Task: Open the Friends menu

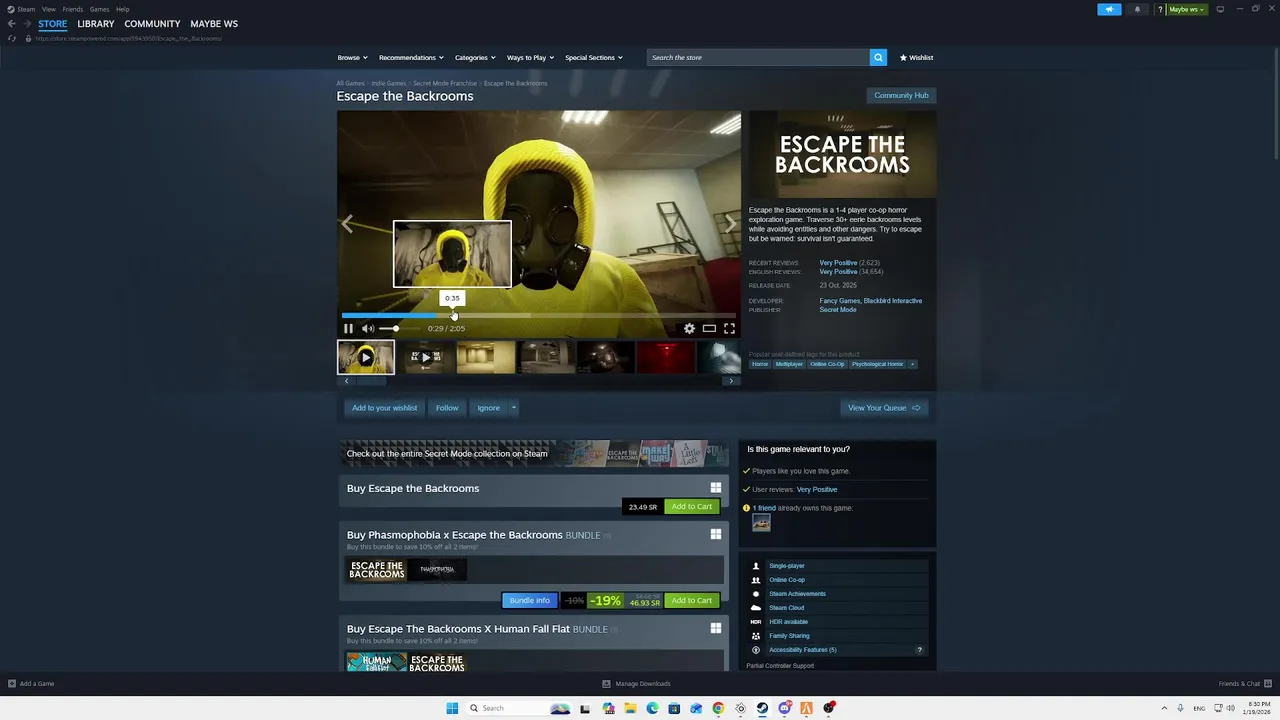Action: tap(73, 9)
